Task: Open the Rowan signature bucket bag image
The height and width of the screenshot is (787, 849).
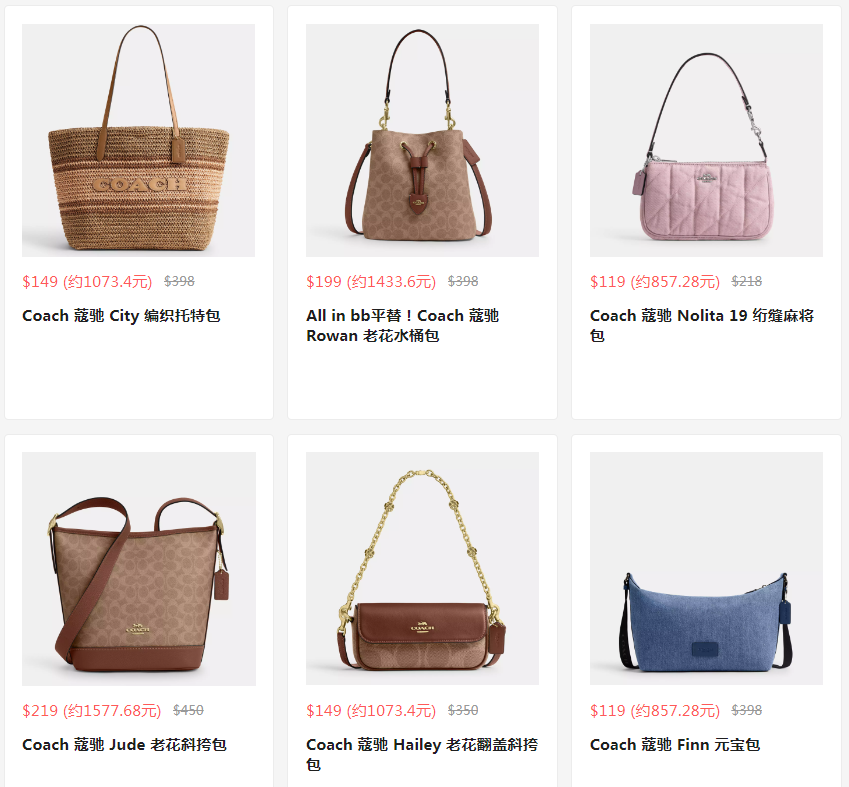Action: coord(422,140)
